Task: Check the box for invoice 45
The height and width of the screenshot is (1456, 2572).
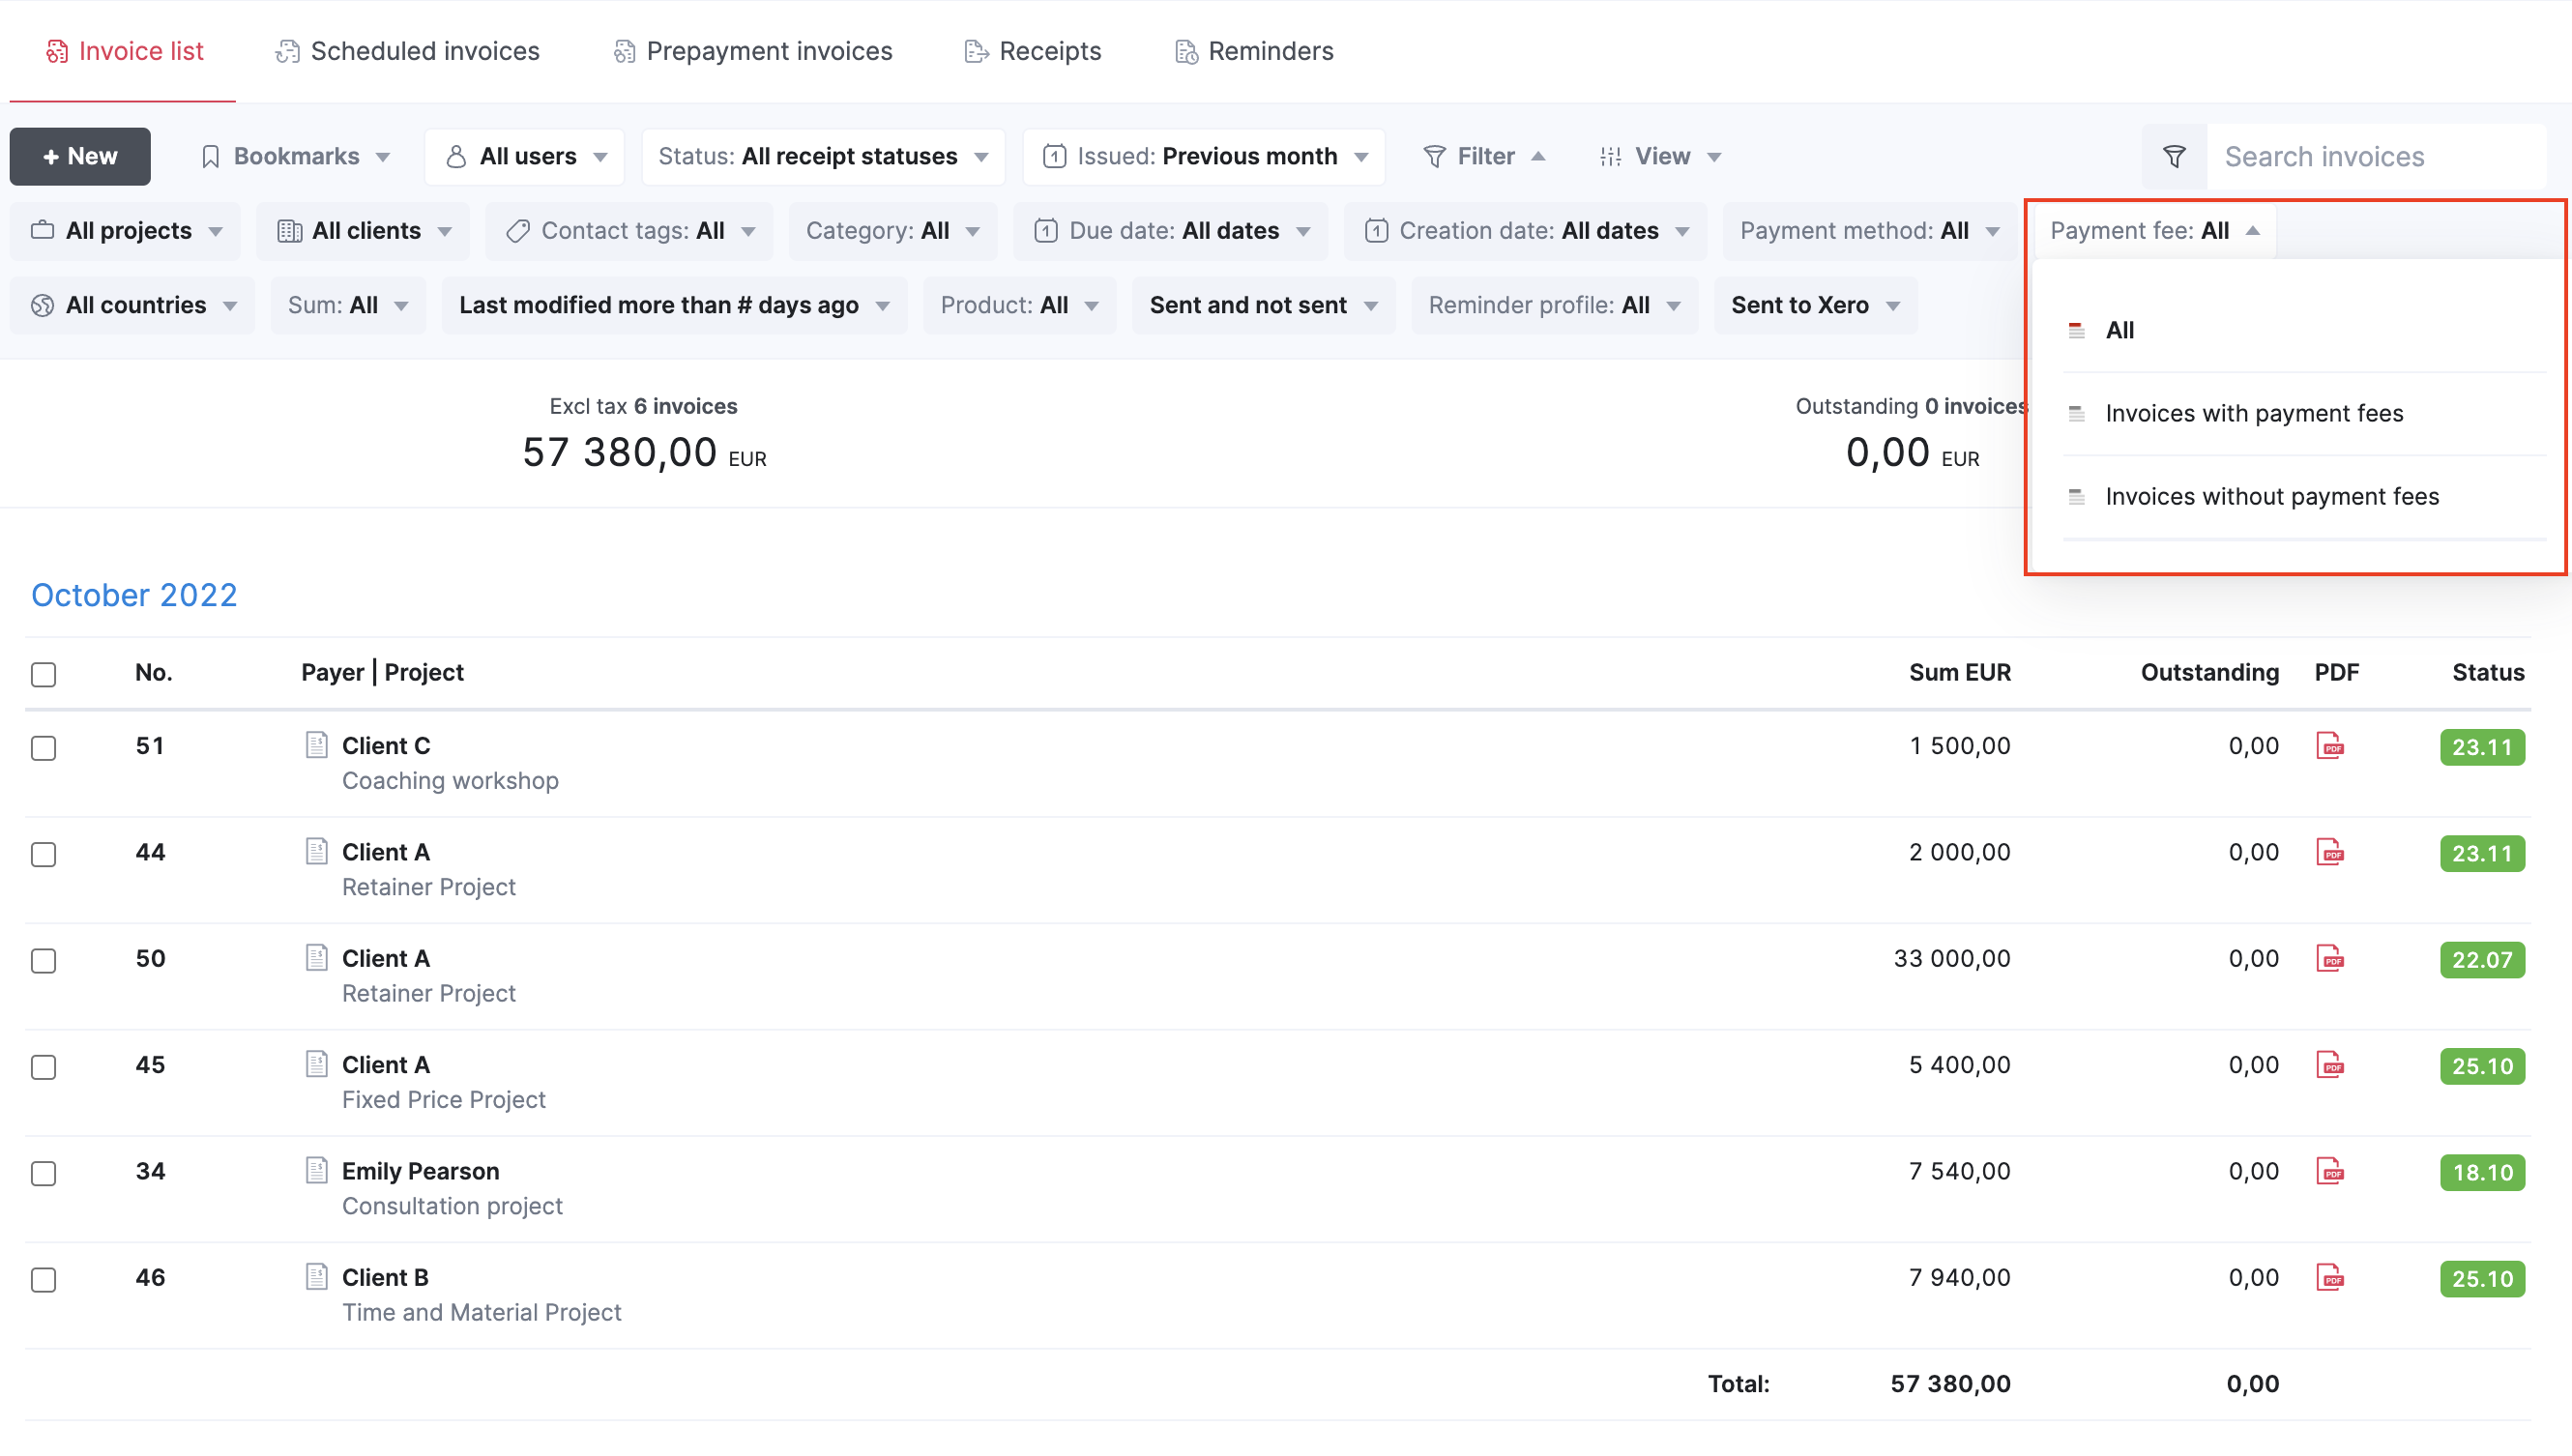Action: coord(43,1067)
